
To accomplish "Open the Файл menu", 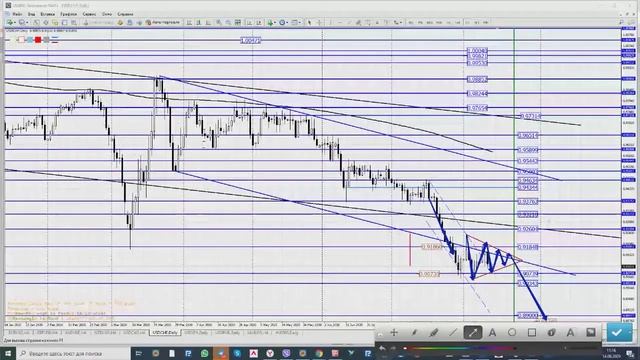I will [17, 14].
